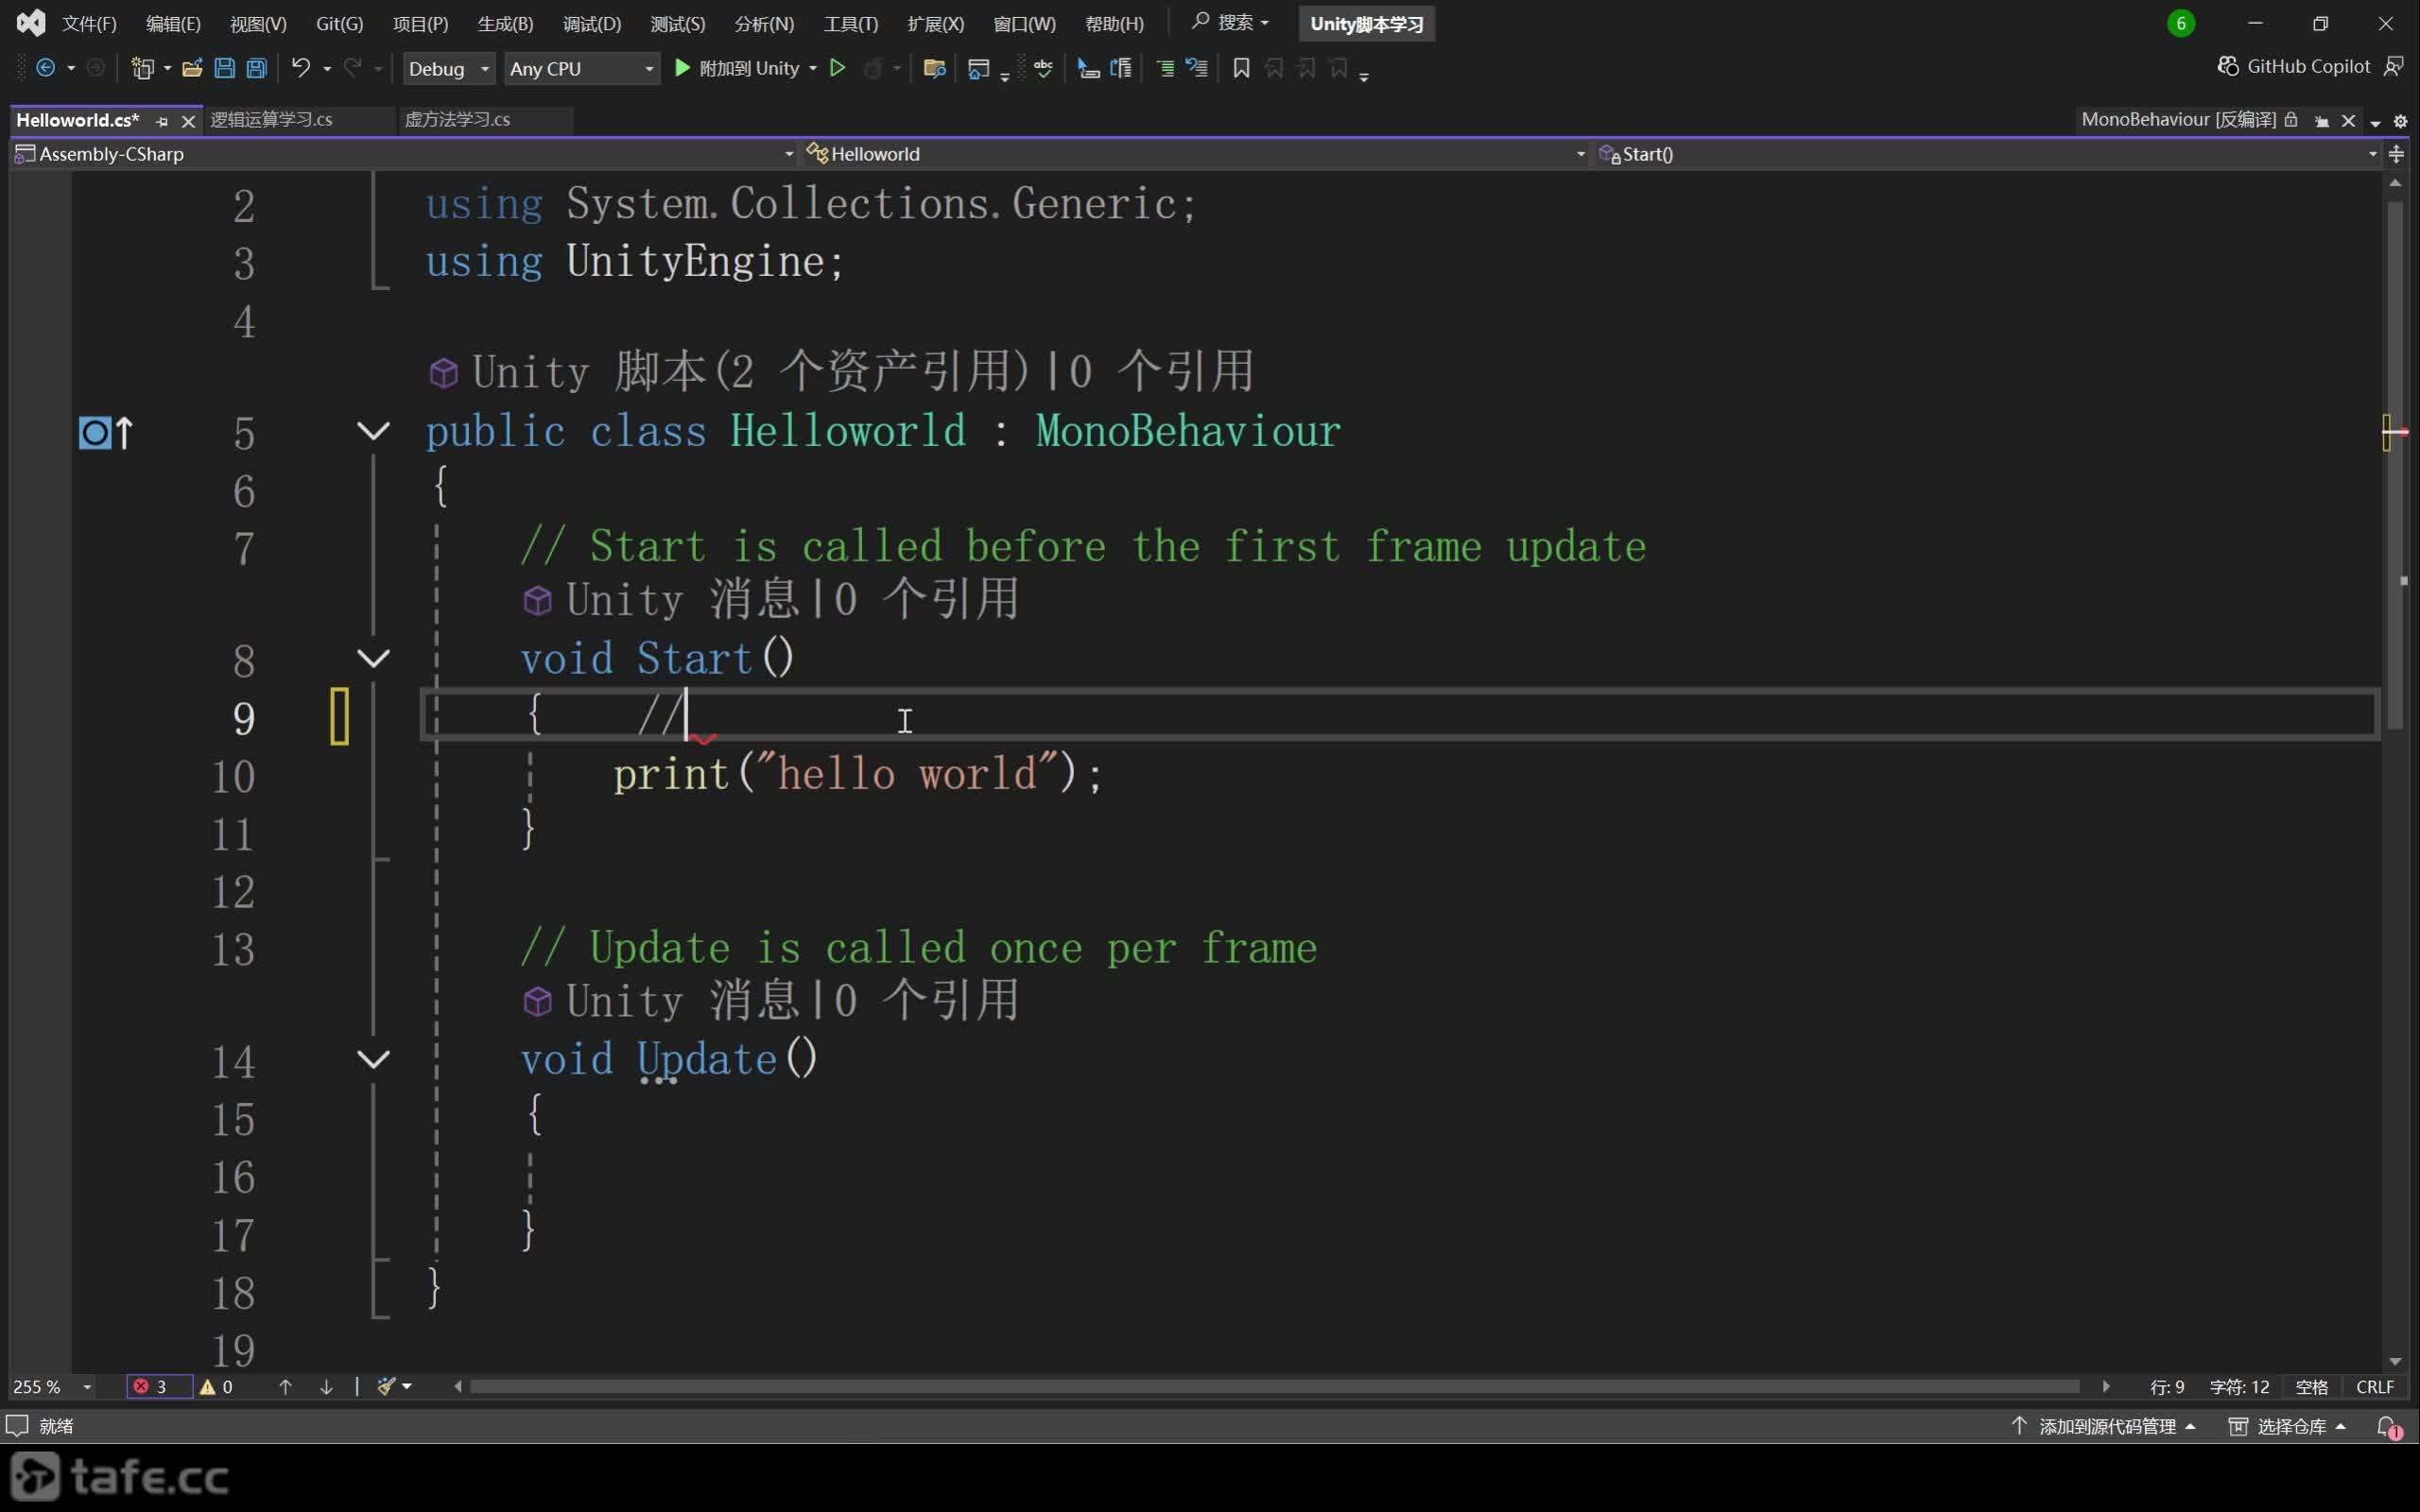Click the 搜索 search box
The image size is (2420, 1512).
point(1231,22)
